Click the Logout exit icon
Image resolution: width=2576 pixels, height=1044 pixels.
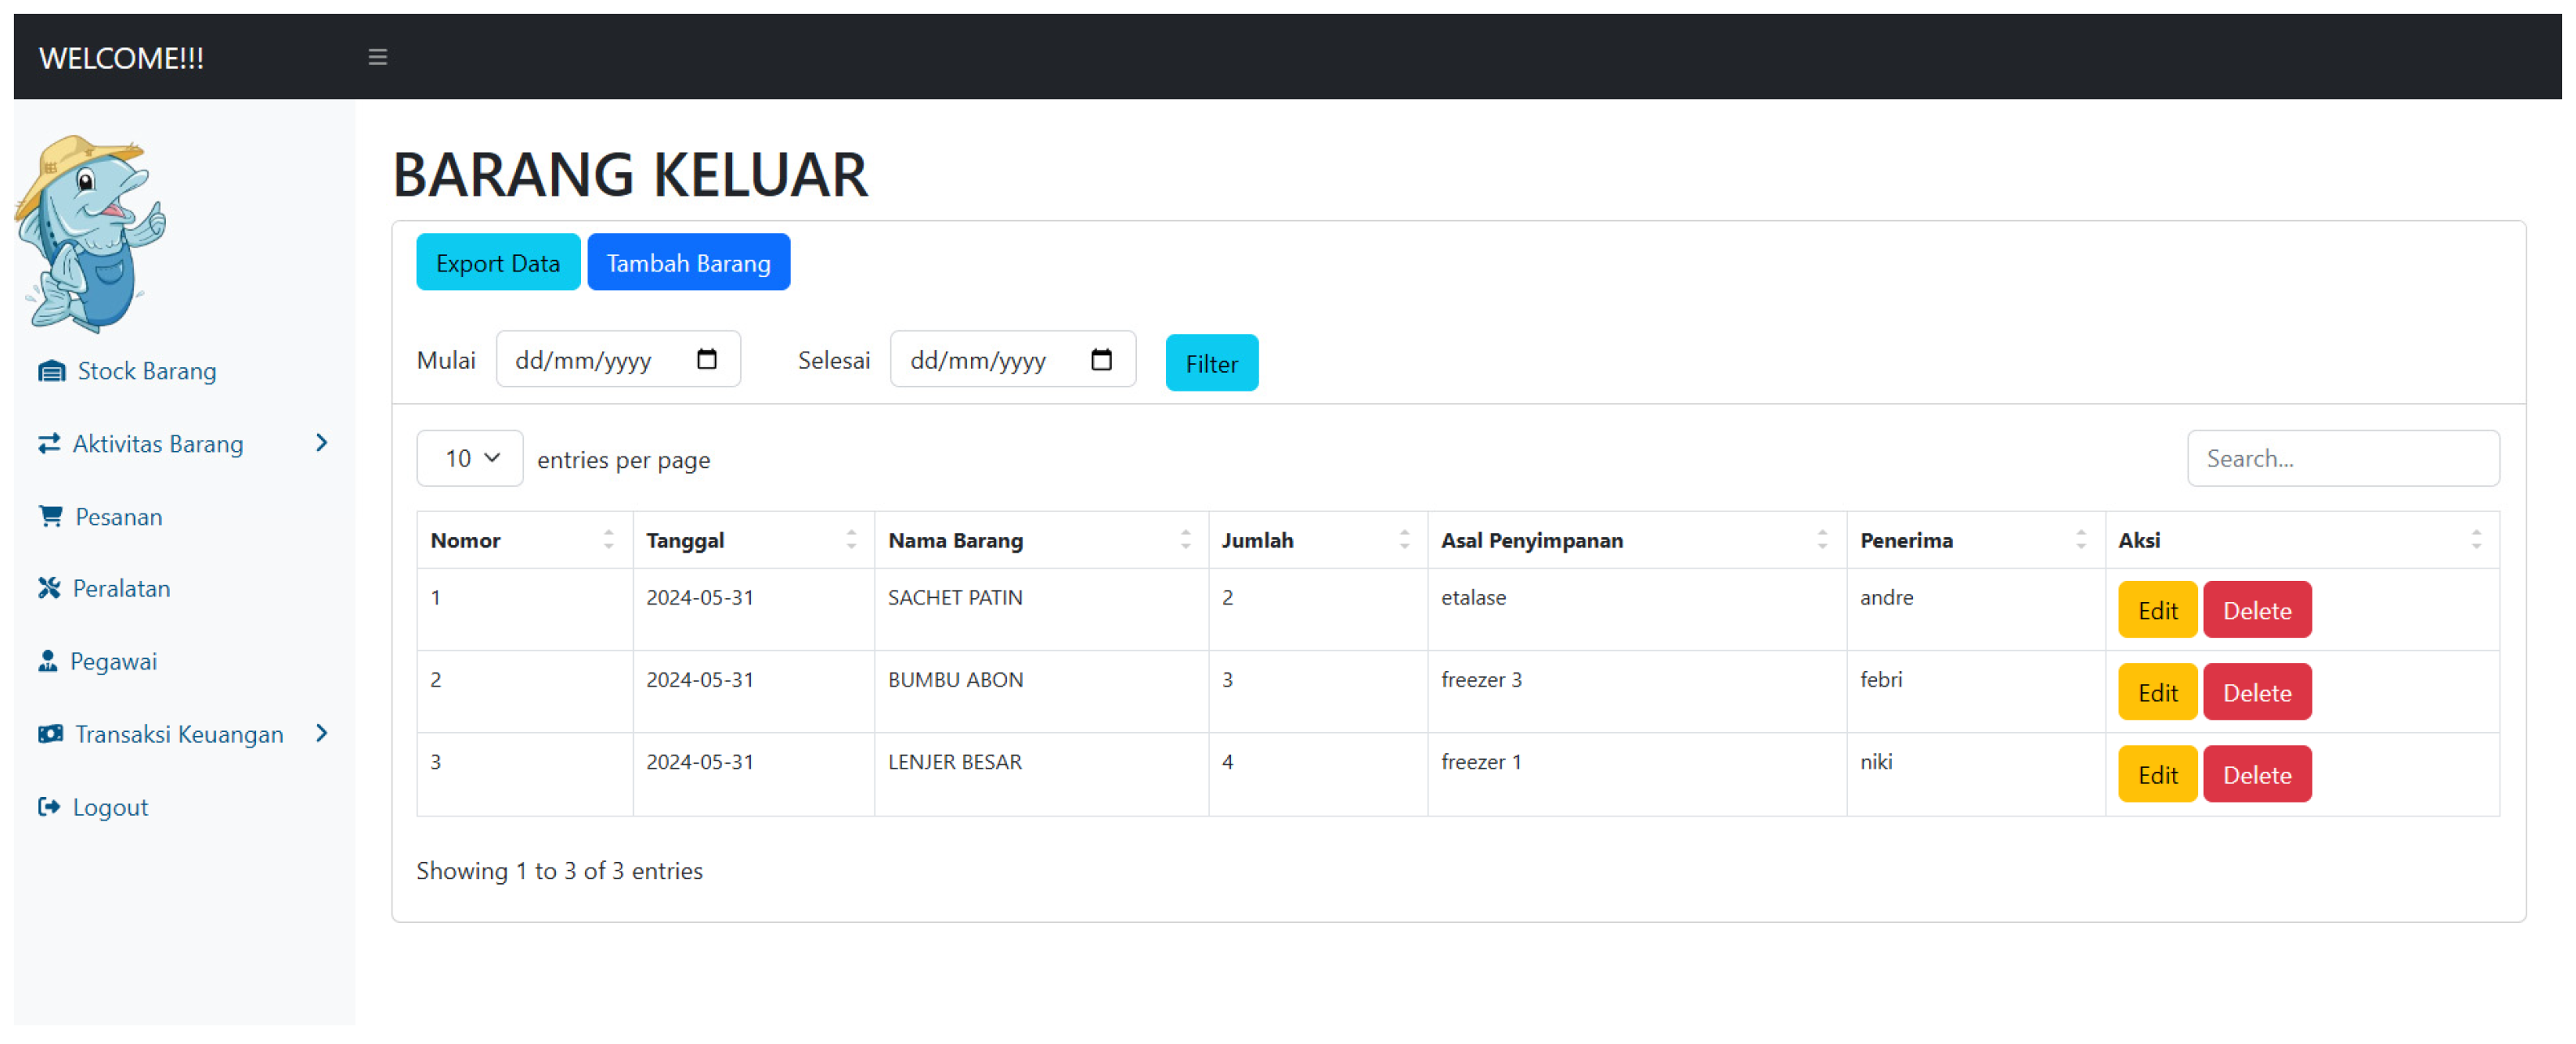coord(49,806)
